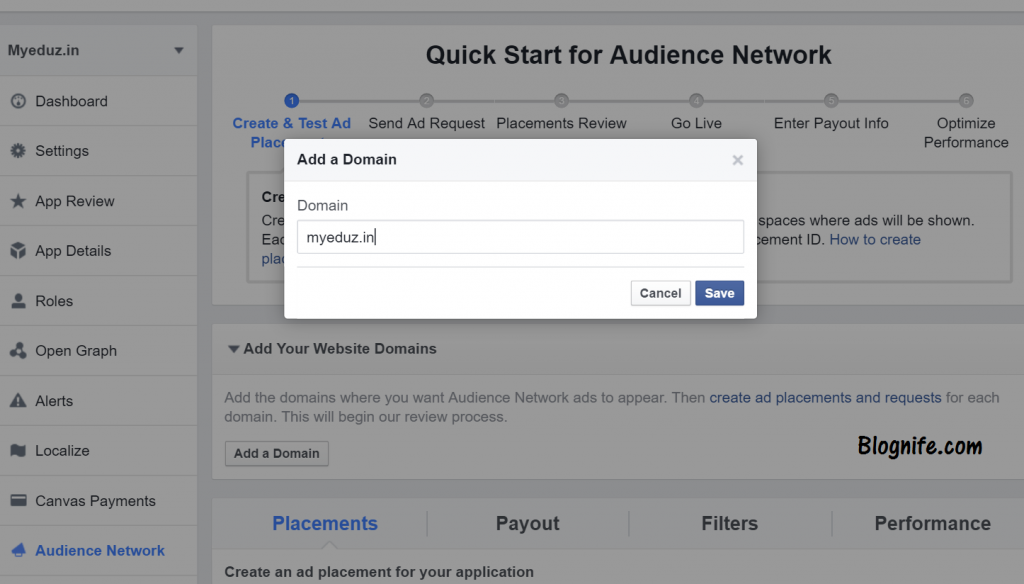
Task: Click the App Details cube icon
Action: (x=18, y=251)
